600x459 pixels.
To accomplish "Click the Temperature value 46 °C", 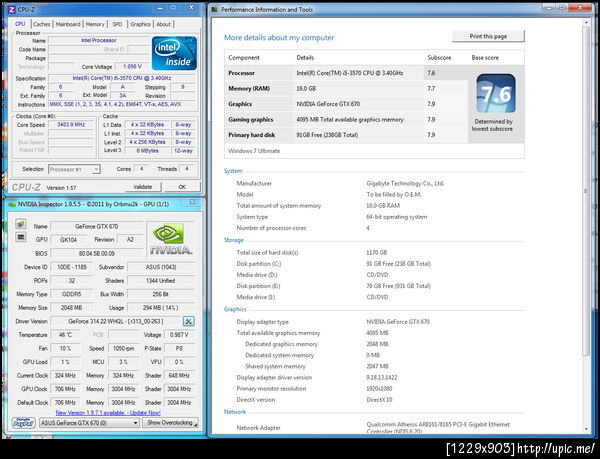I will (65, 335).
